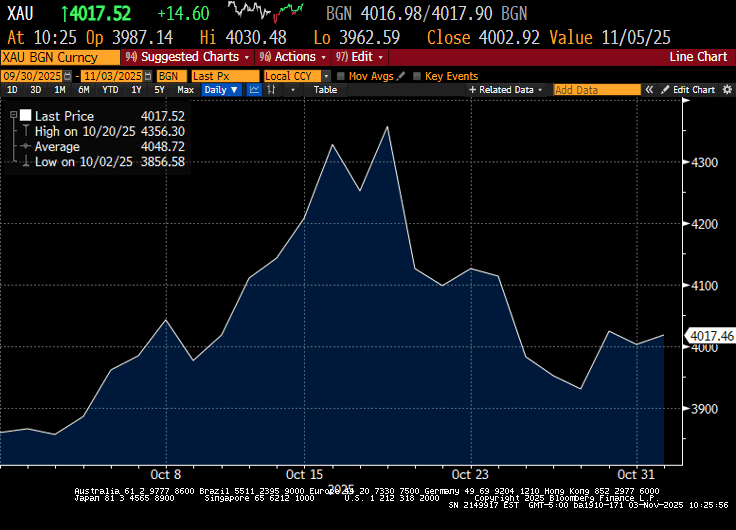The height and width of the screenshot is (530, 736).
Task: Select the 1Y time range
Action: point(136,90)
